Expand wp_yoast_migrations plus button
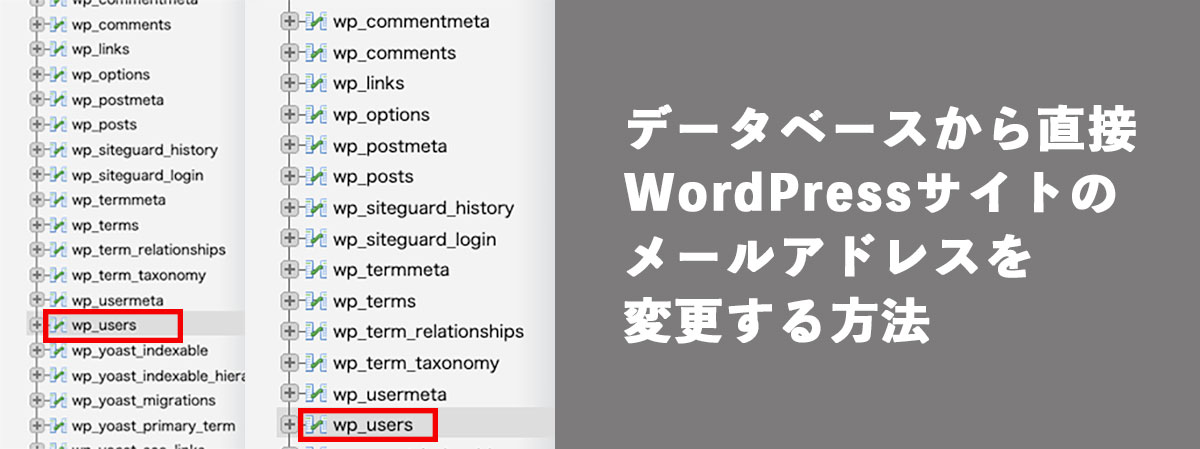1200x449 pixels. pos(38,400)
